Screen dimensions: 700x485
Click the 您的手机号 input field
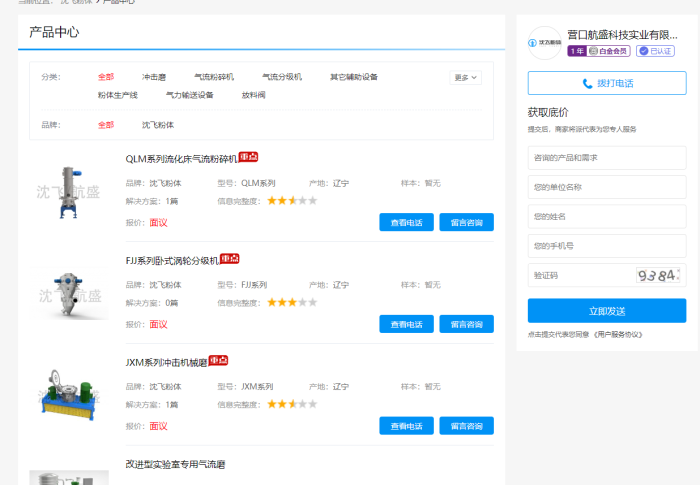tap(606, 246)
